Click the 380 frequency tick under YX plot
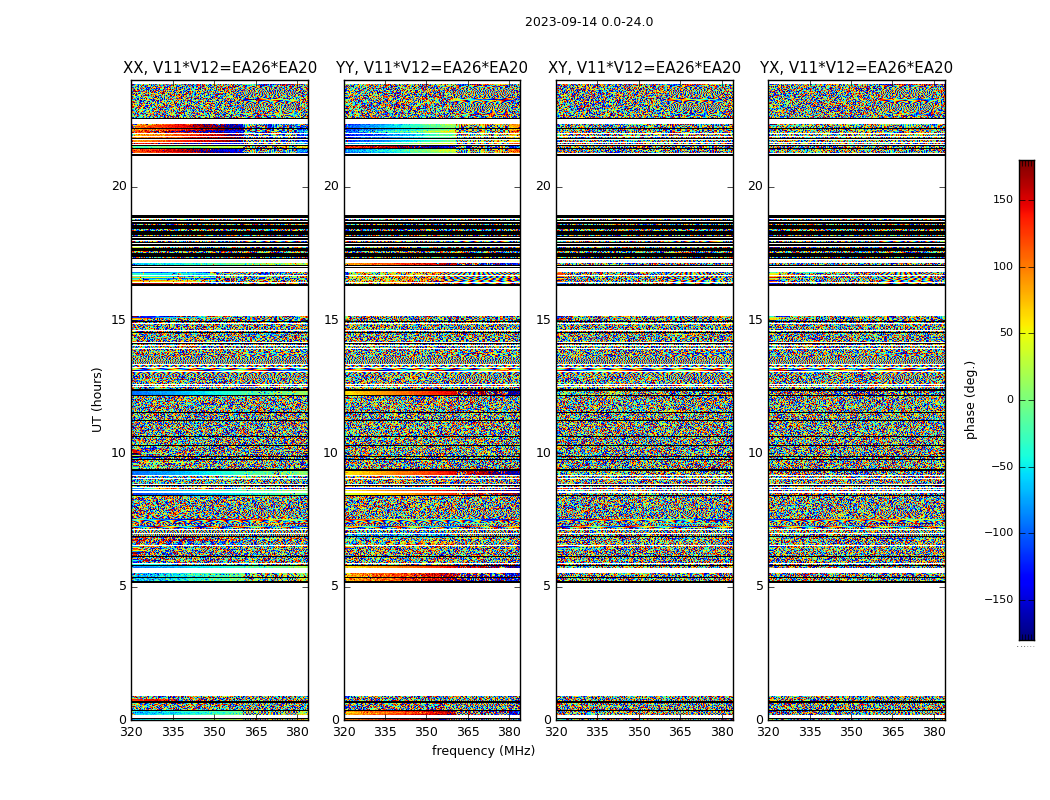 pyautogui.click(x=934, y=732)
